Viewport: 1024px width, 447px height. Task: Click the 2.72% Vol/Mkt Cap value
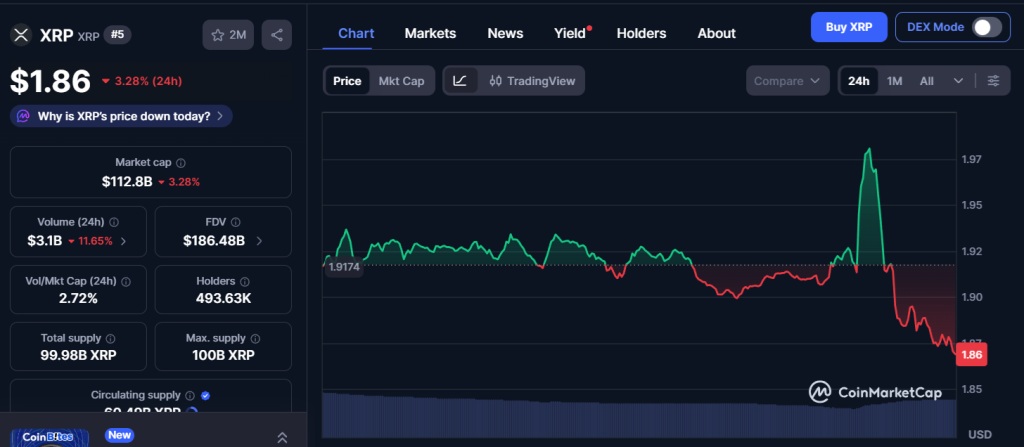click(78, 299)
